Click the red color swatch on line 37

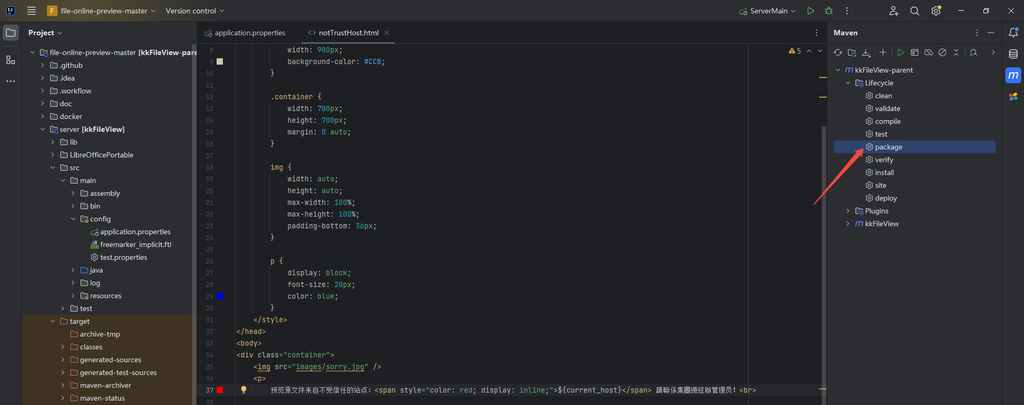pos(219,390)
